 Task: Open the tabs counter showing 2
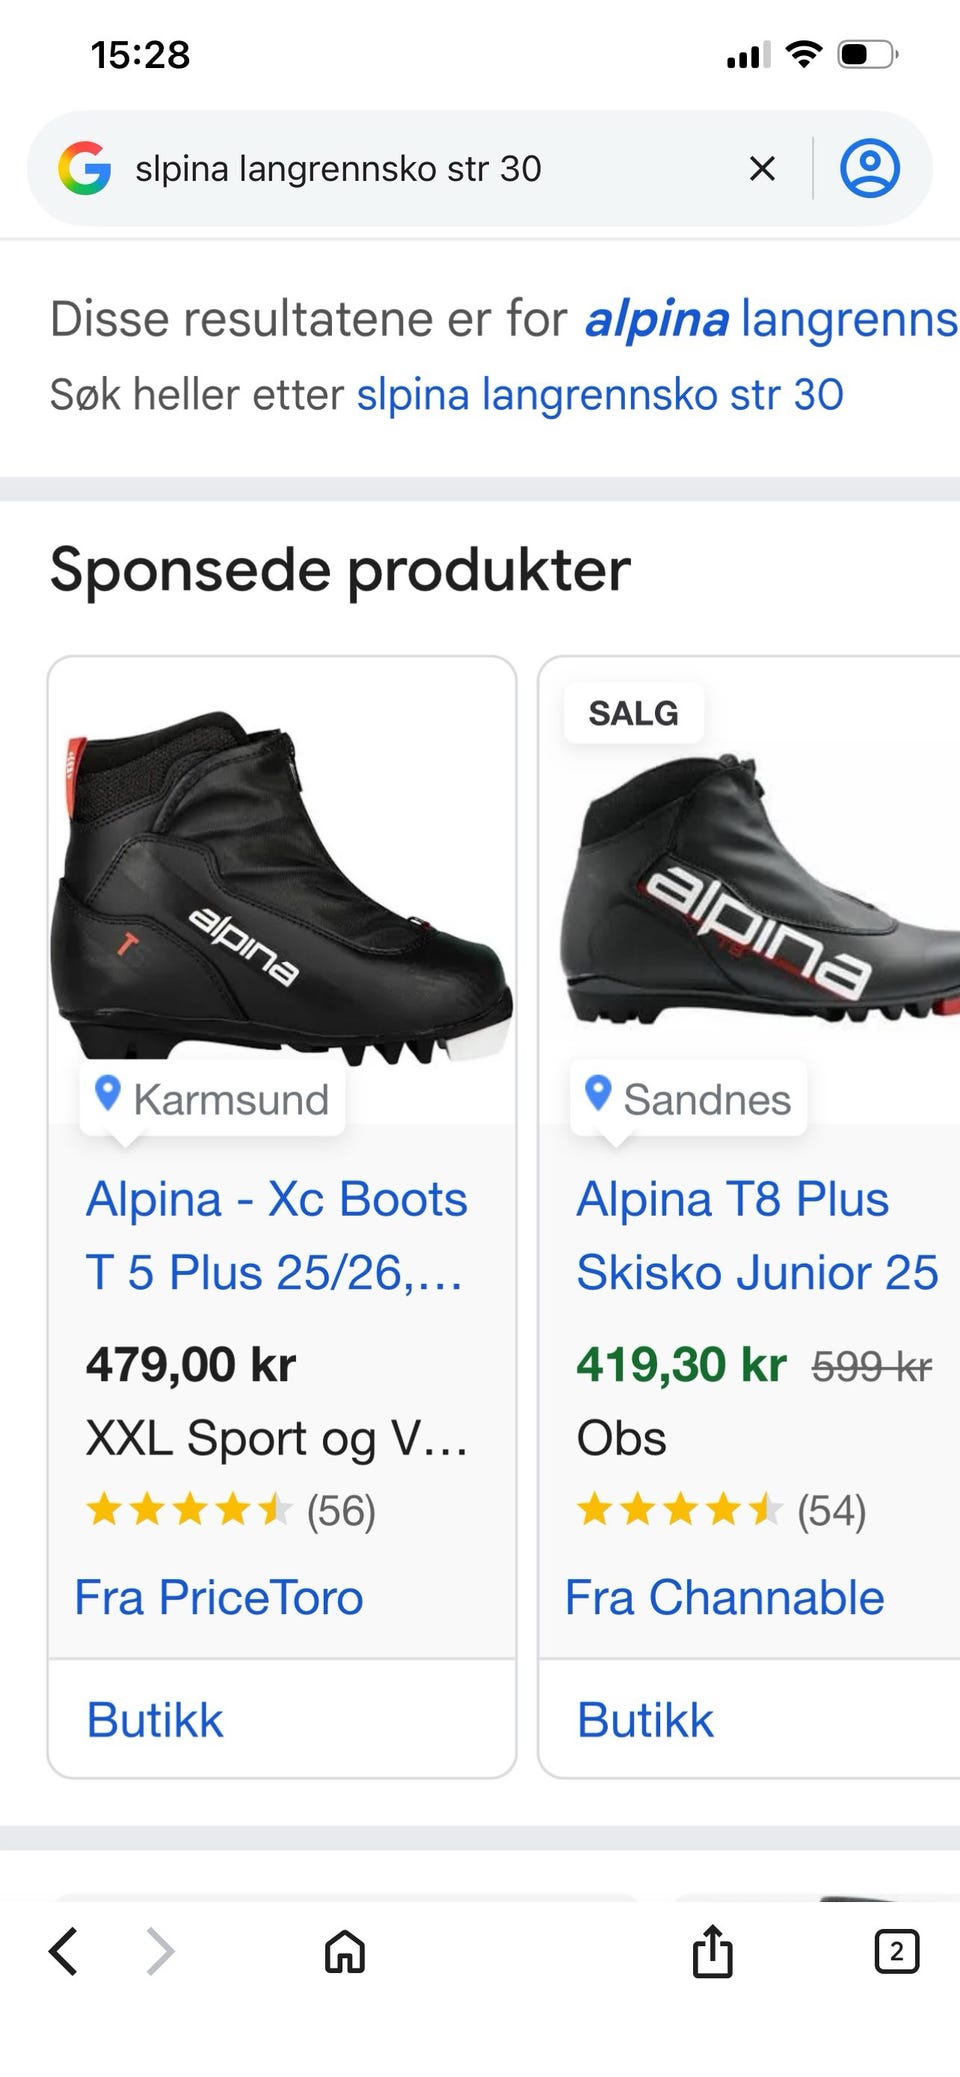coord(896,1951)
